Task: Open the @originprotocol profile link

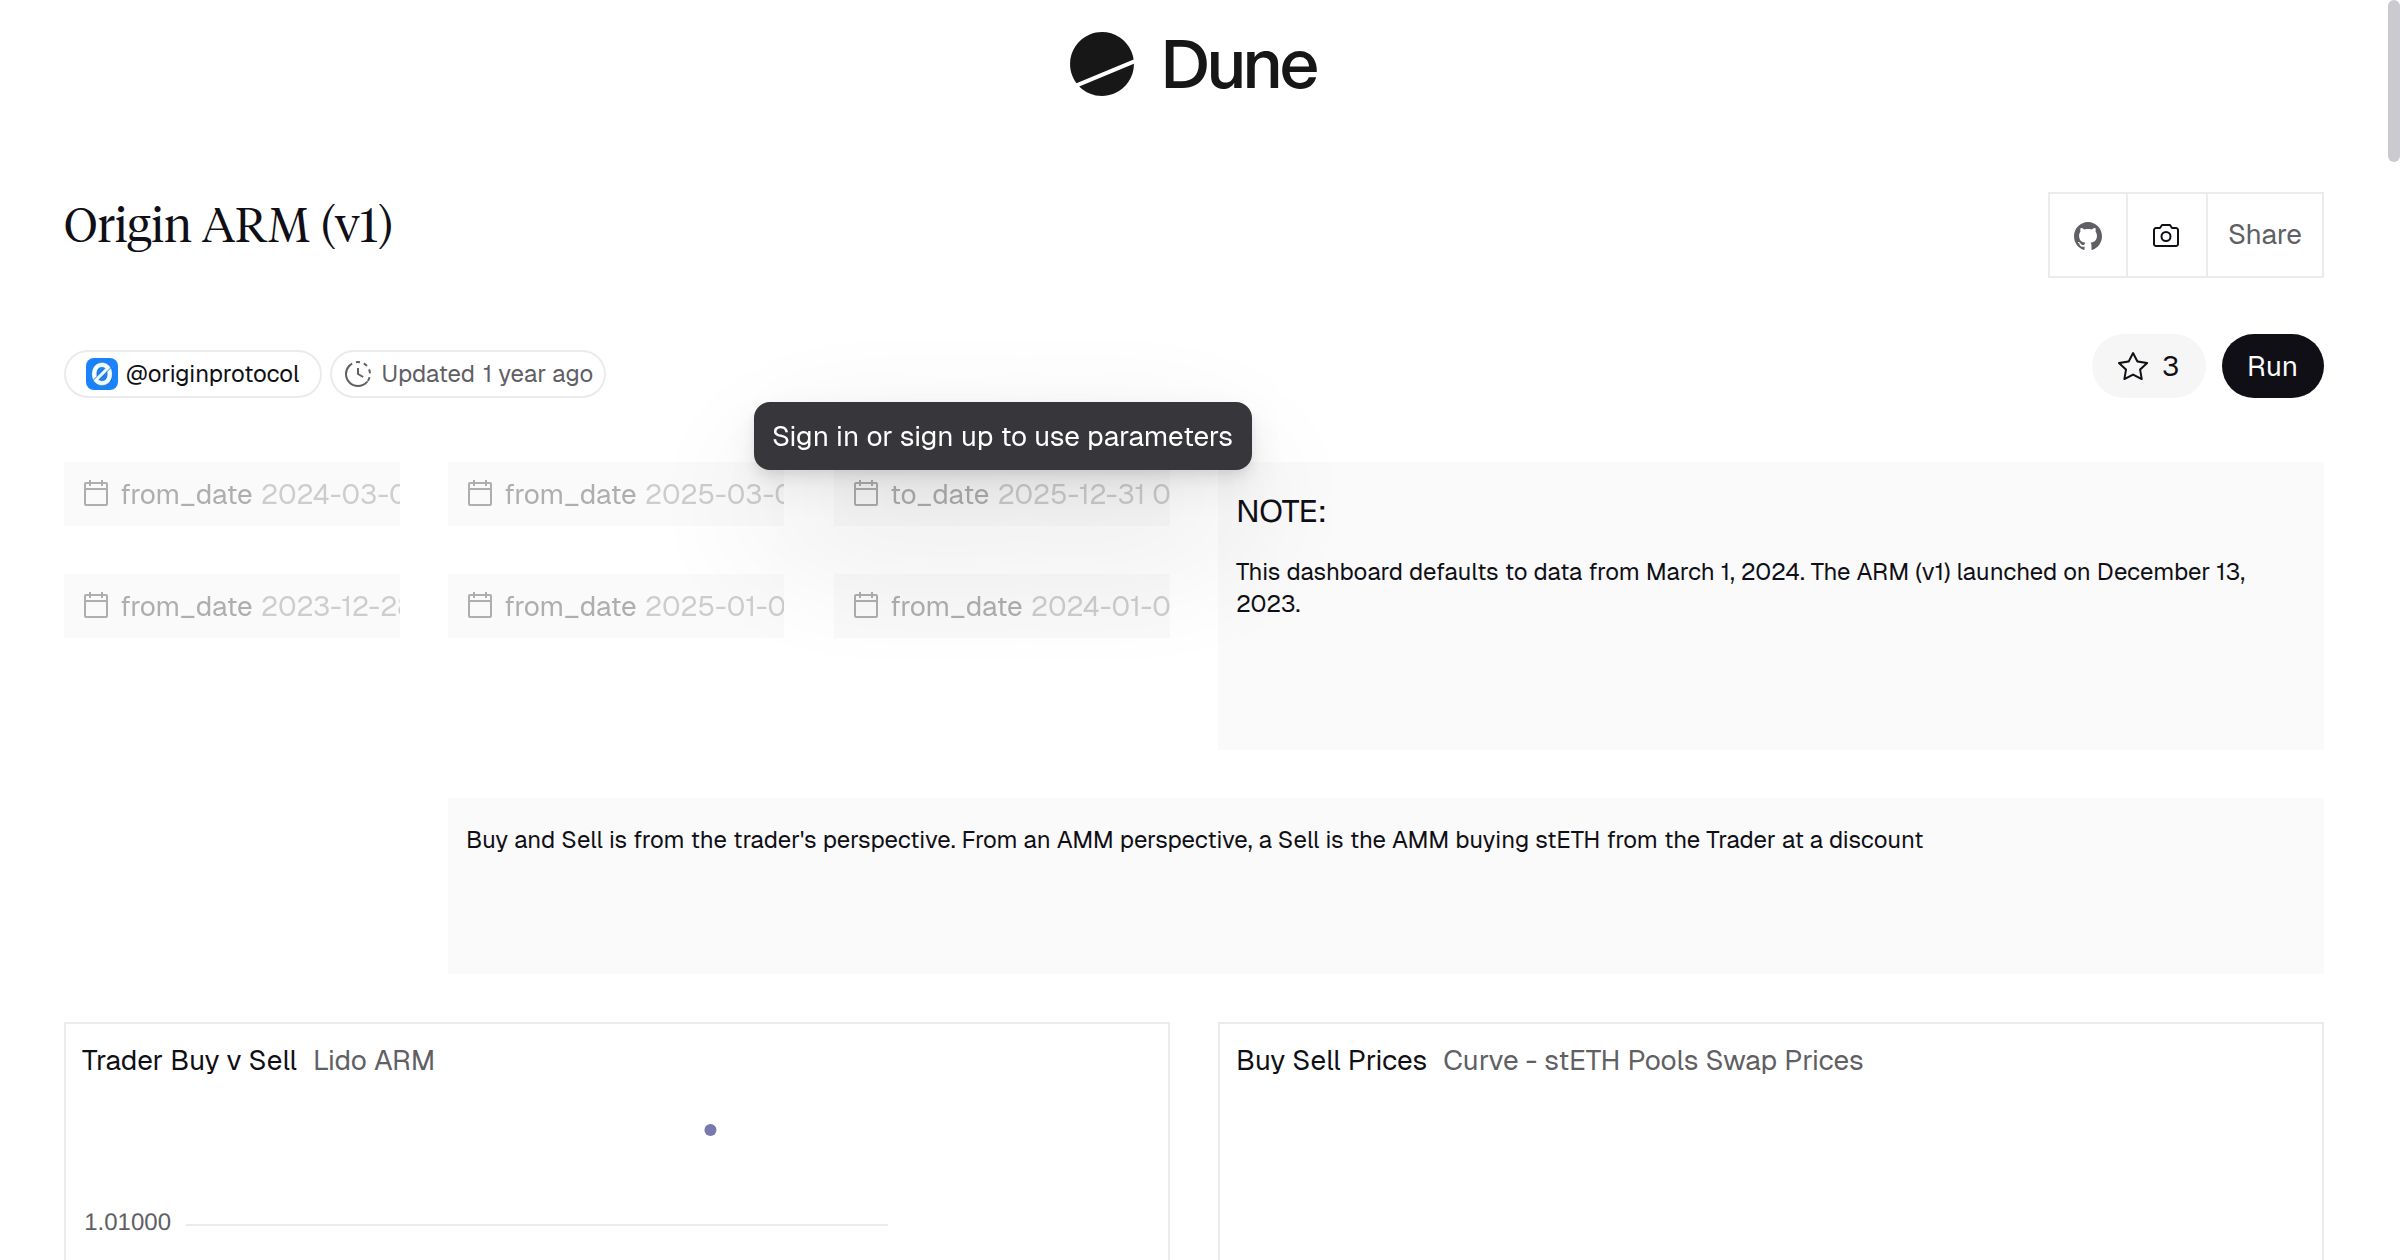Action: pyautogui.click(x=212, y=374)
